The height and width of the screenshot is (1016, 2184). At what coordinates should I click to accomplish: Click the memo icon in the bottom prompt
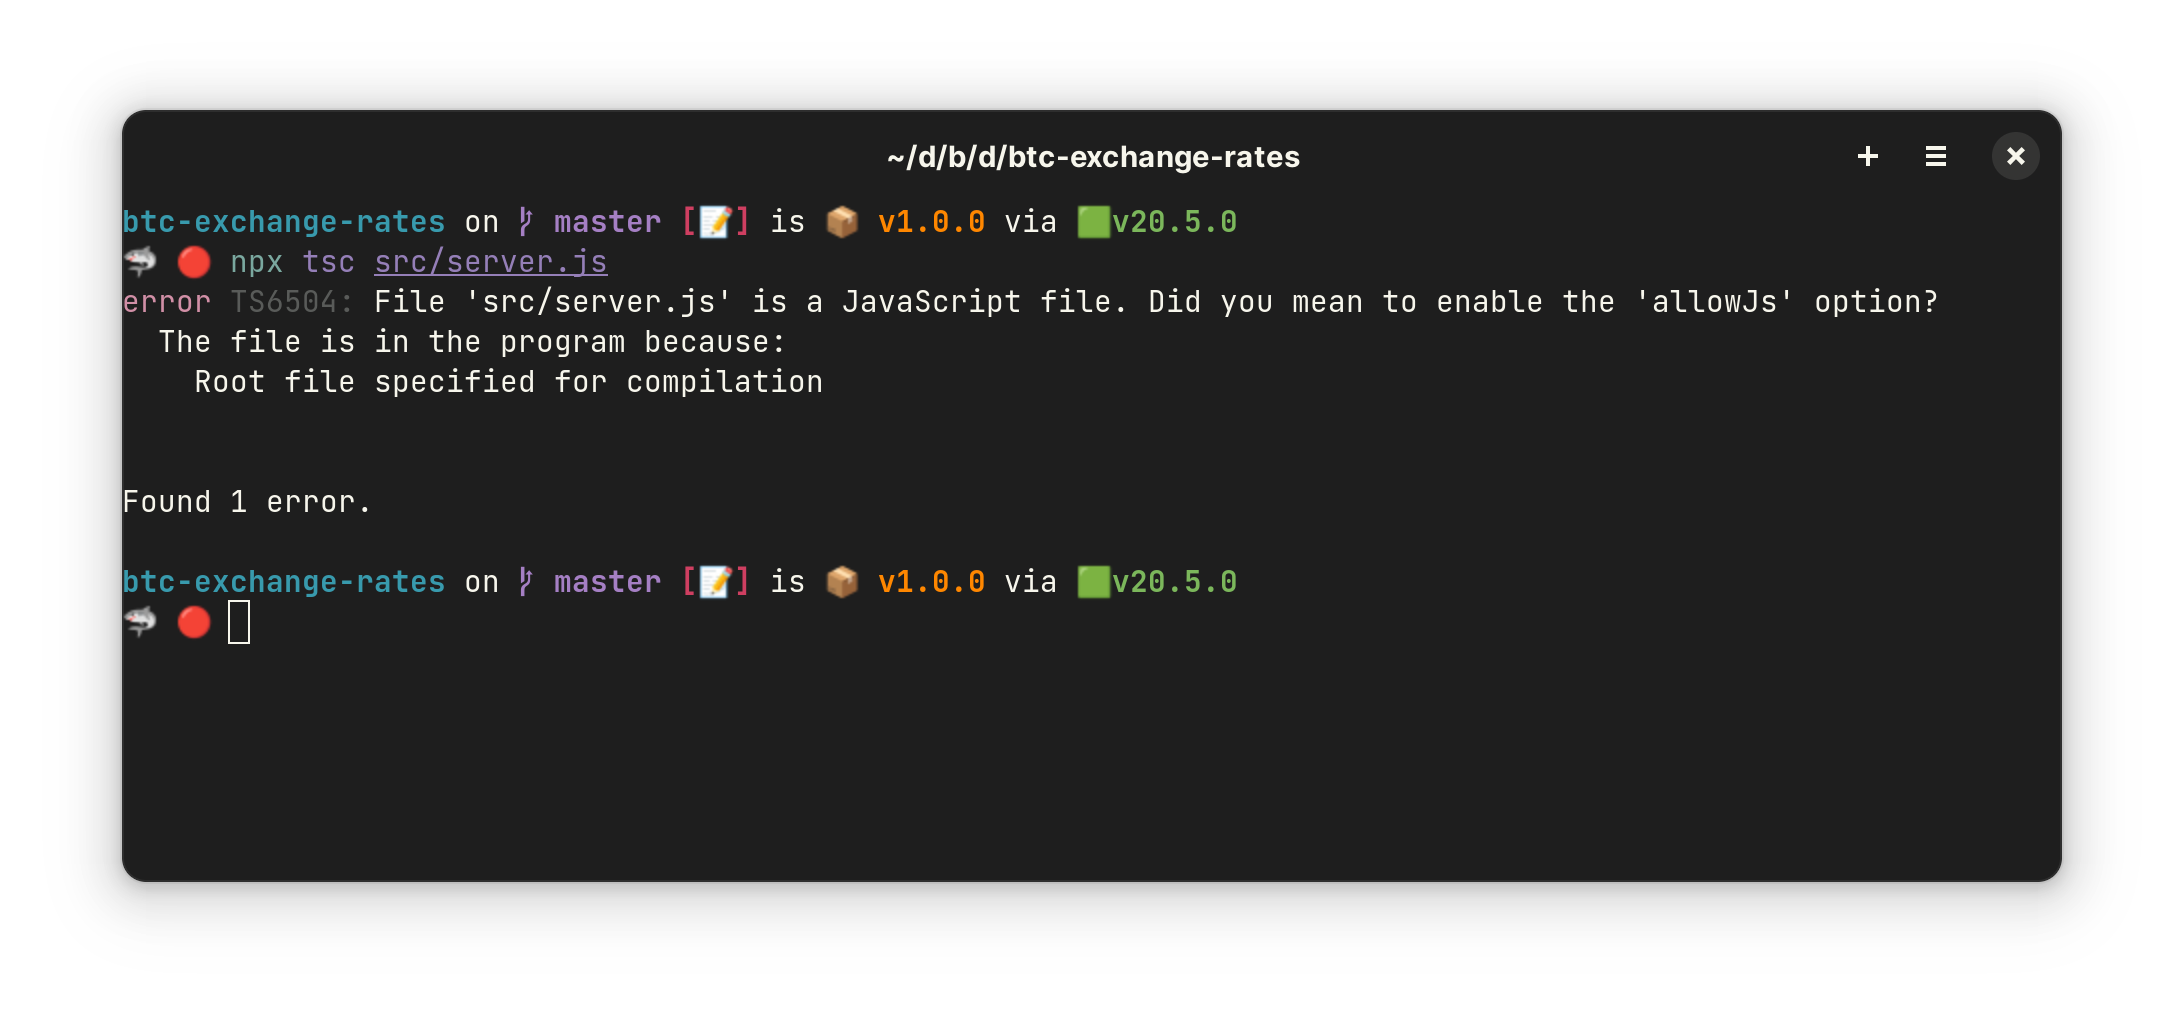click(x=715, y=582)
